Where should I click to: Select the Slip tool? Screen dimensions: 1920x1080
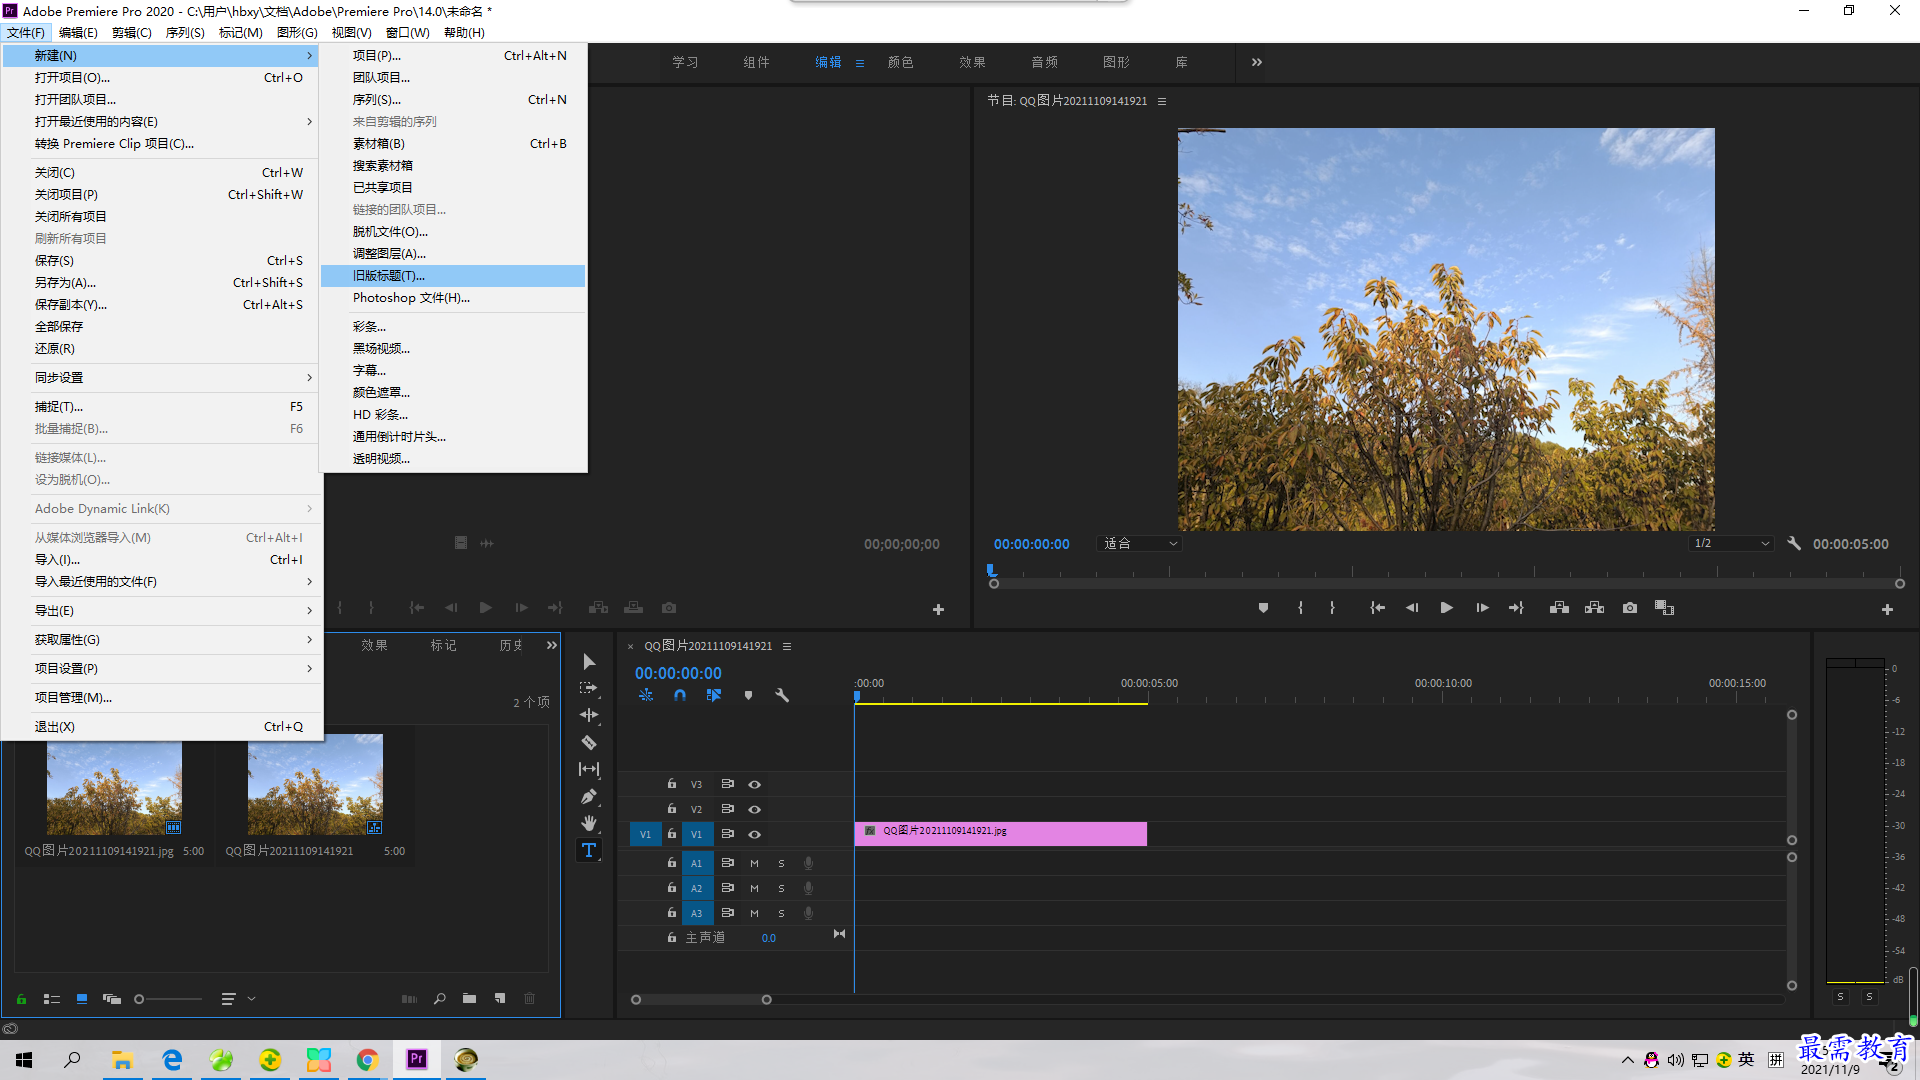(x=589, y=769)
